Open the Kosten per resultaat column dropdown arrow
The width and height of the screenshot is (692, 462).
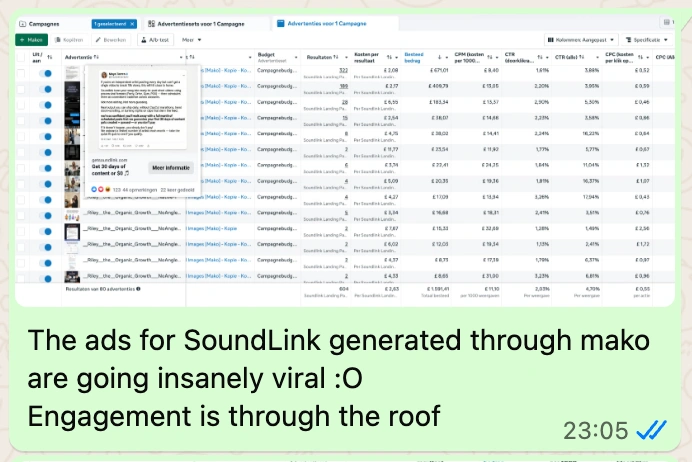[396, 58]
